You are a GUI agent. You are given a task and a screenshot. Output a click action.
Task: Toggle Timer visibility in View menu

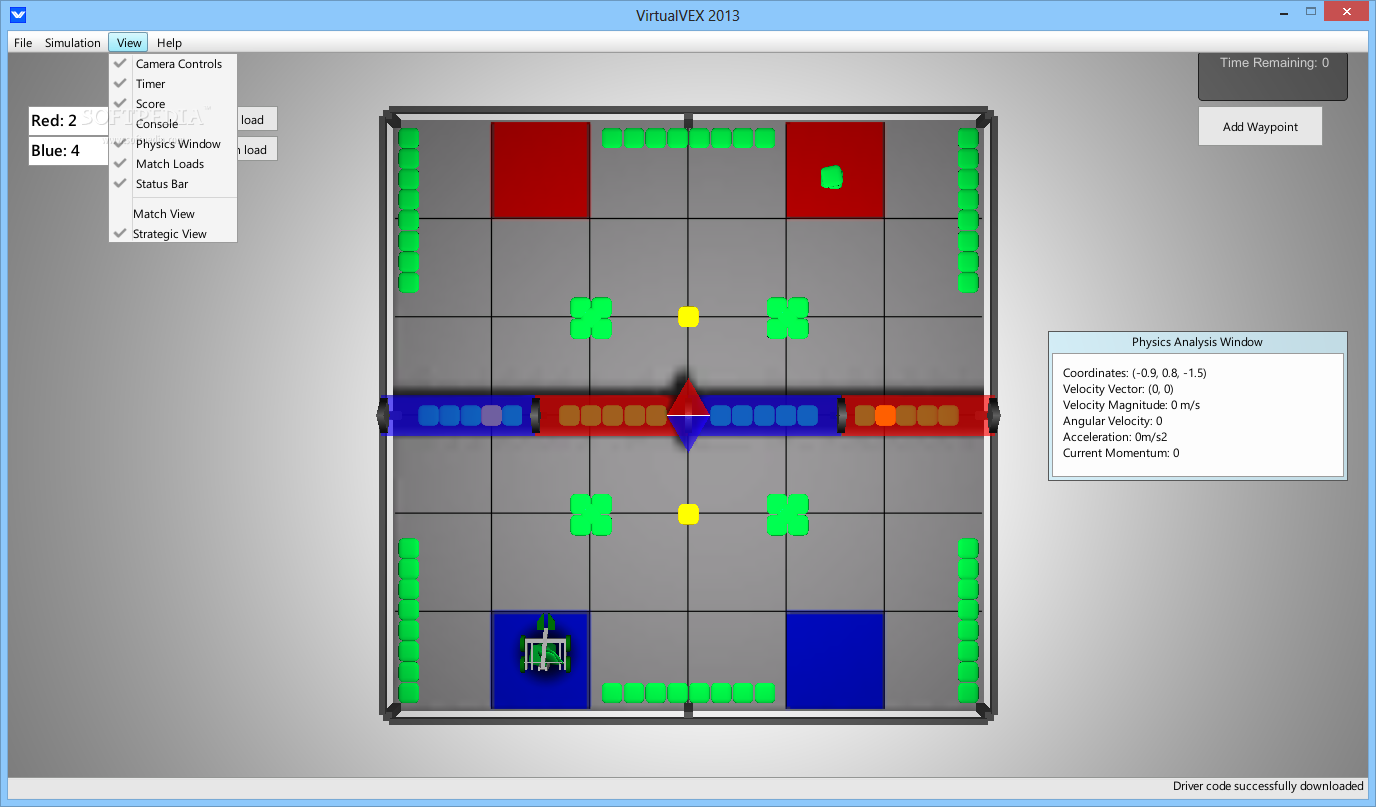(173, 84)
